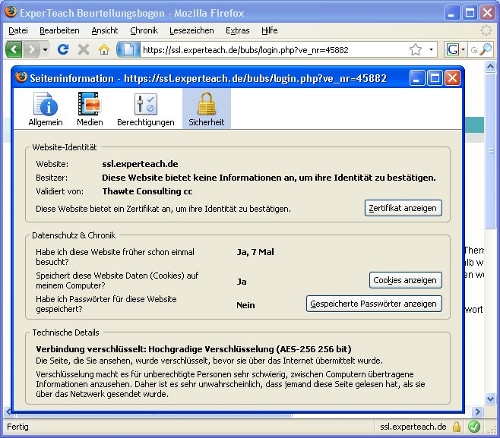
Task: Open Gespeicherte Passwörter anzeigen
Action: click(374, 304)
